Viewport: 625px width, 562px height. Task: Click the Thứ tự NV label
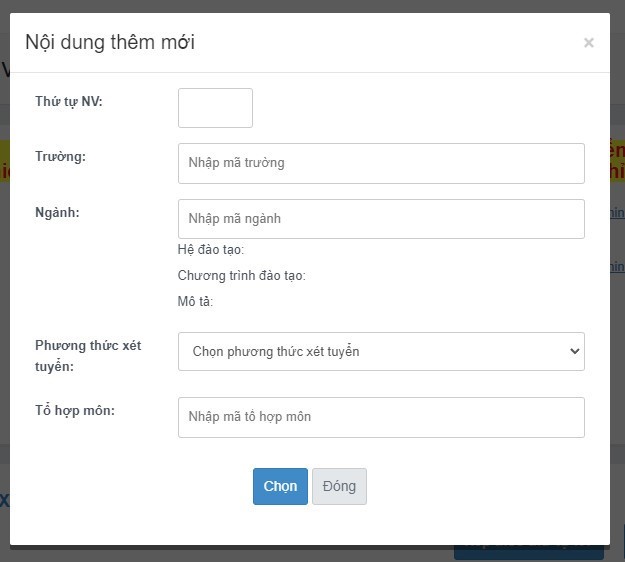[x=69, y=101]
